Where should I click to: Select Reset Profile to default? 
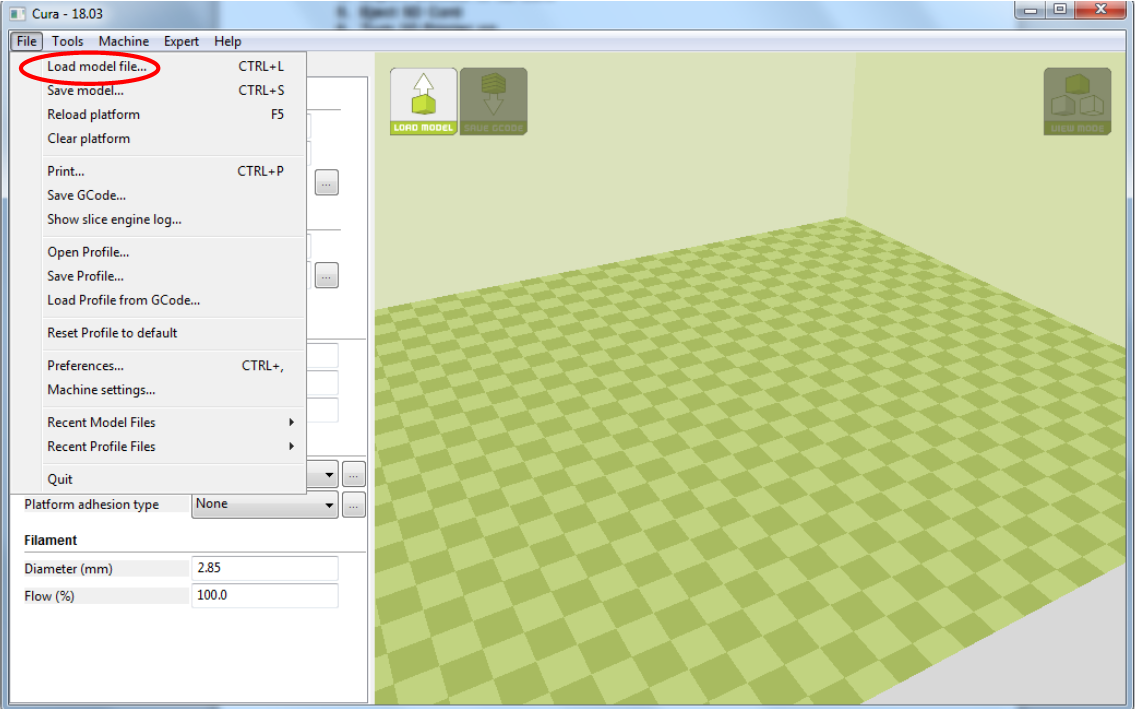coord(112,333)
